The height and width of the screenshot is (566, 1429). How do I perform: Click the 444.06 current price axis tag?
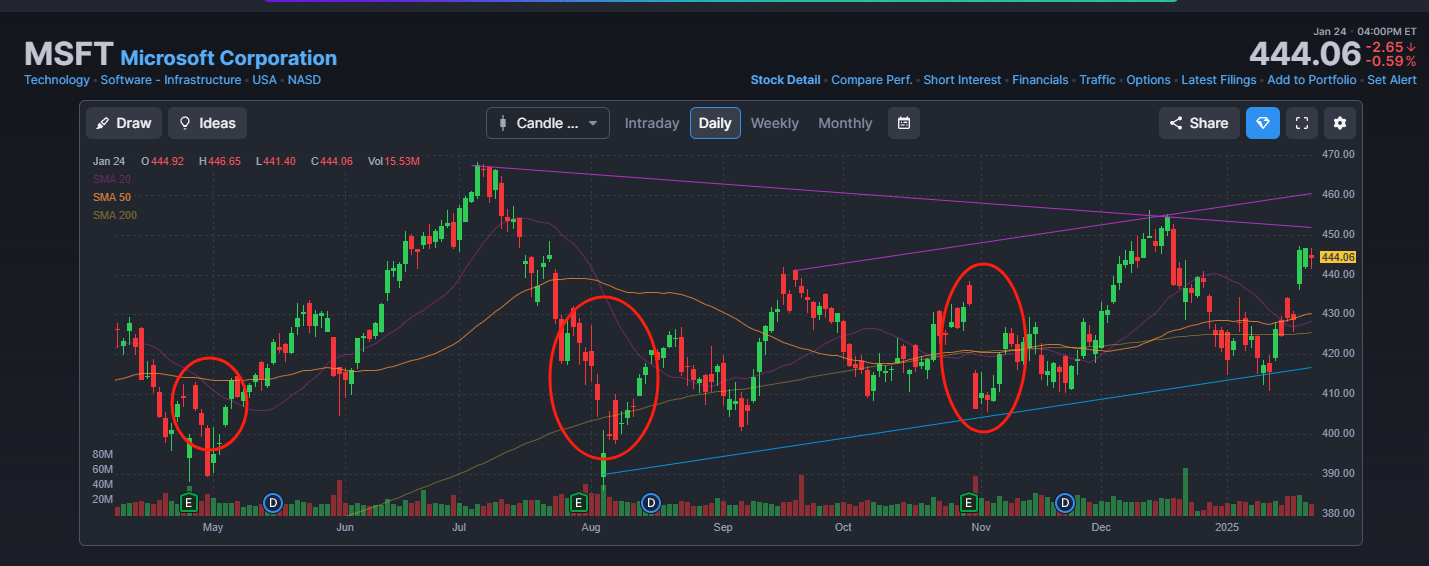1337,257
